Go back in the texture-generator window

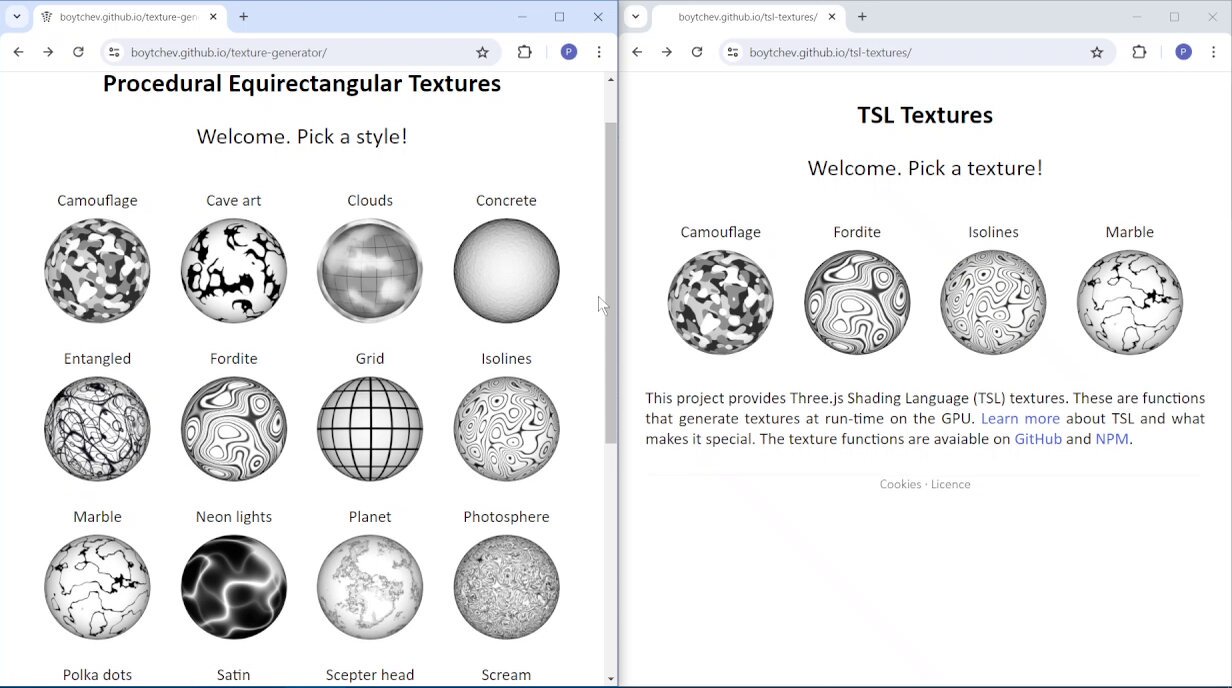(18, 52)
